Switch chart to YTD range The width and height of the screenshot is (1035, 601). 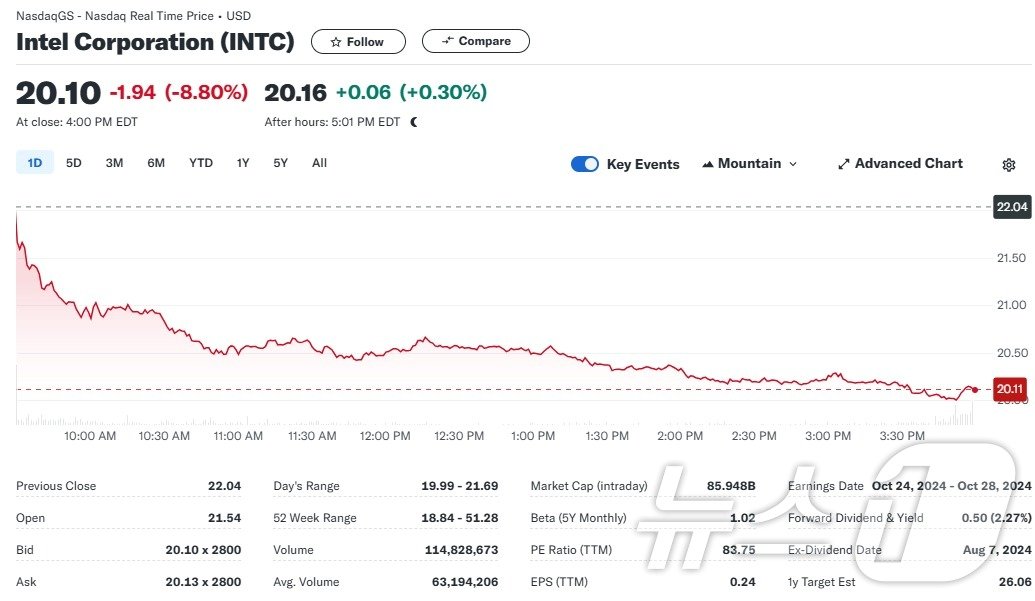[201, 163]
